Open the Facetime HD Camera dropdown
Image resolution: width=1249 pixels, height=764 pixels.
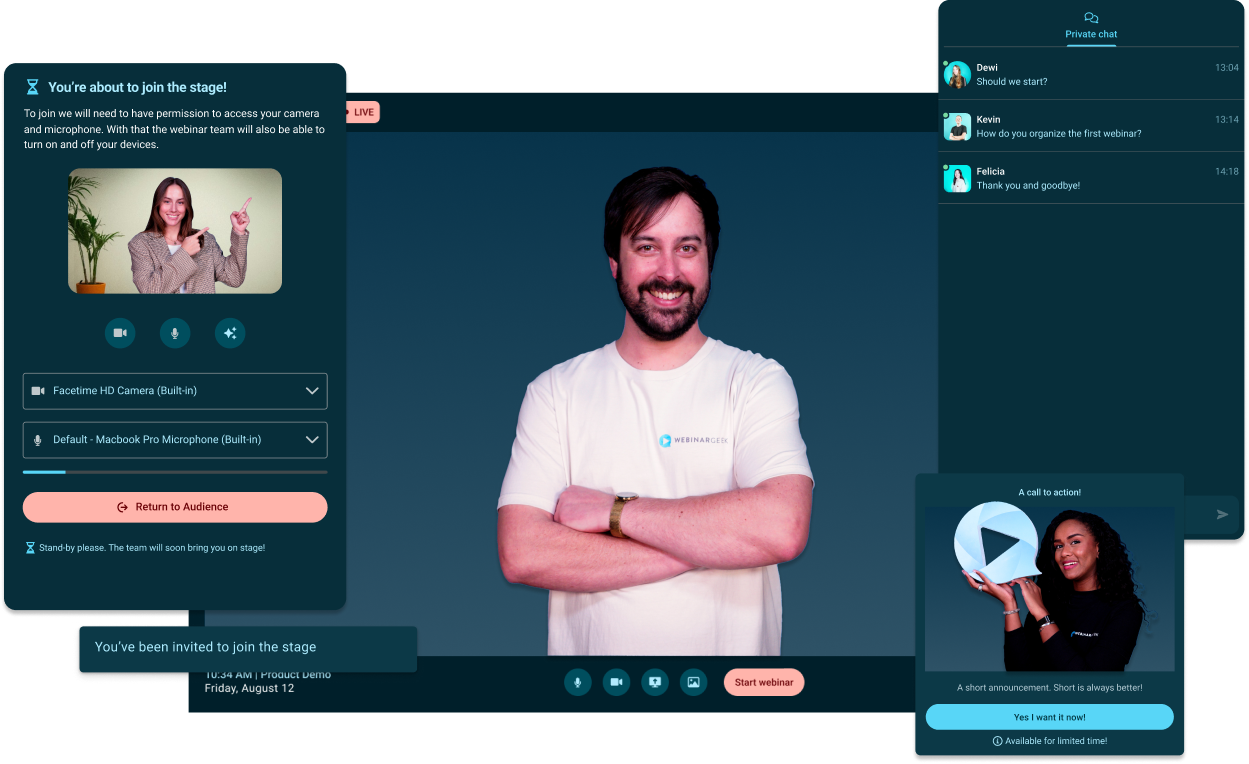click(175, 391)
